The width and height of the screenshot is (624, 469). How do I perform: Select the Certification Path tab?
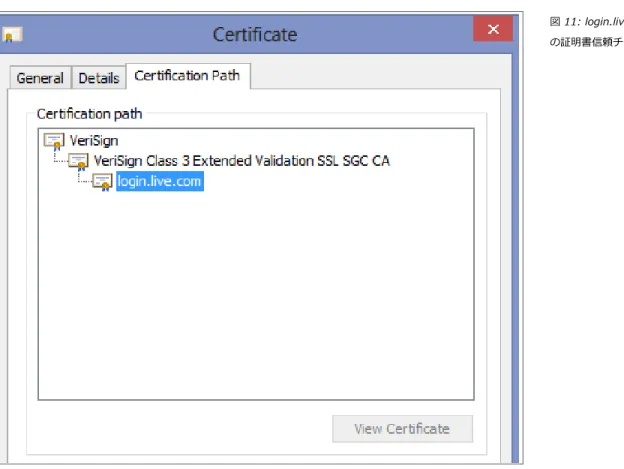click(187, 76)
